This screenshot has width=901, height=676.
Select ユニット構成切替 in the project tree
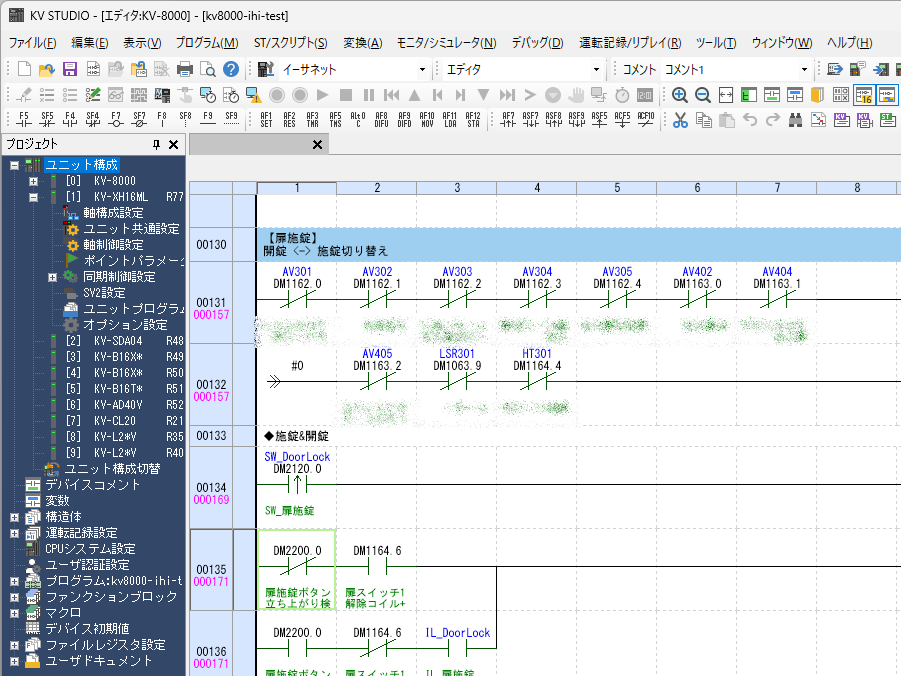click(112, 469)
